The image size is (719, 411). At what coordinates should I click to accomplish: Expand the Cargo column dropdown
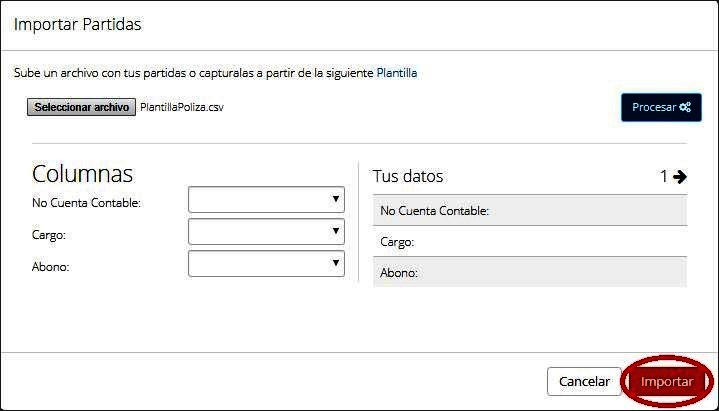266,232
